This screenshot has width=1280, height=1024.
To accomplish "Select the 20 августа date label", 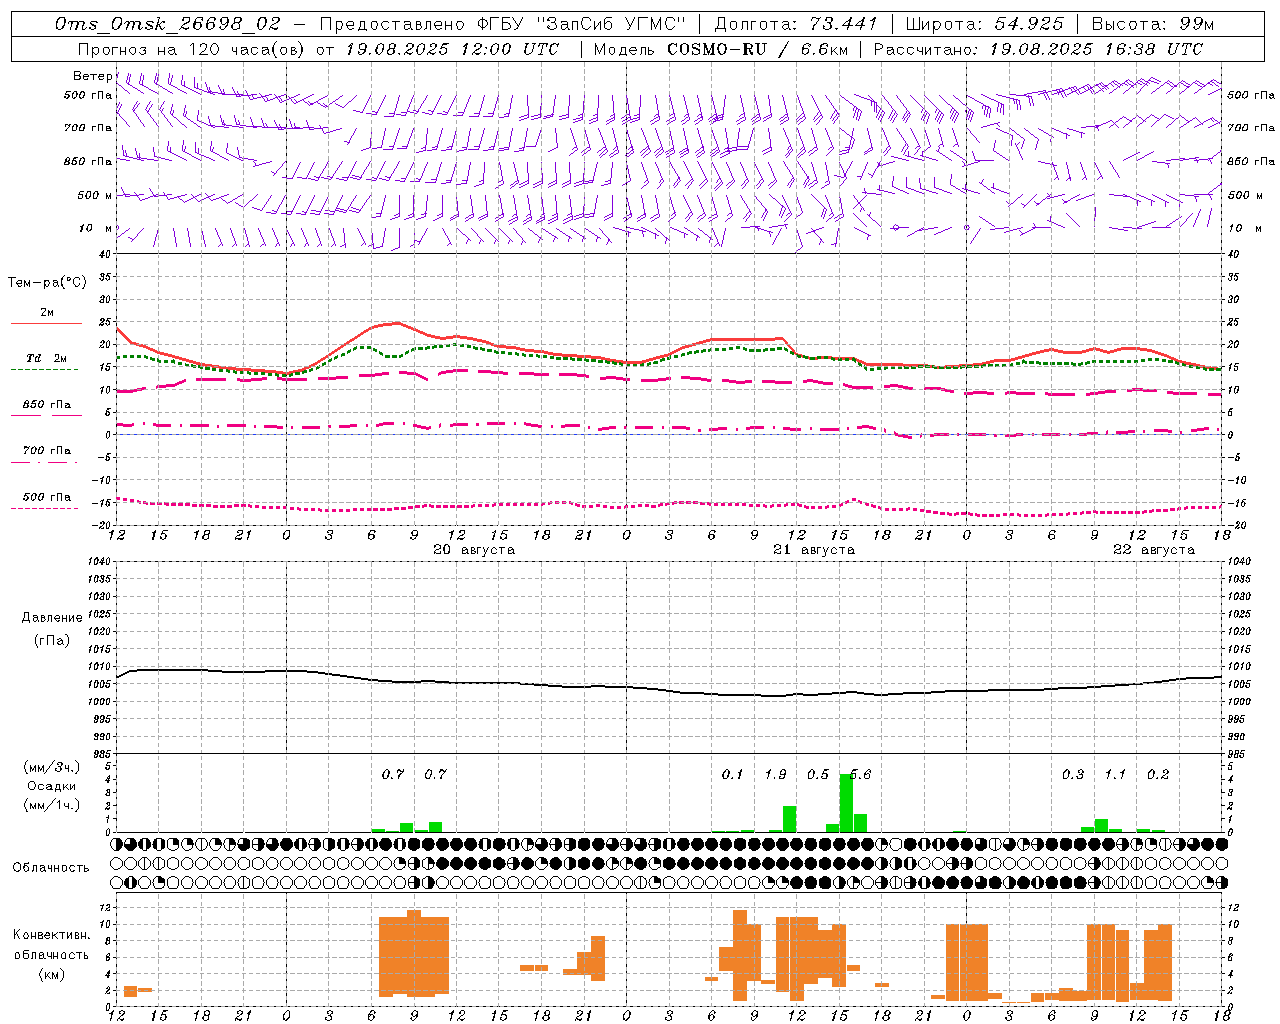I will [474, 550].
